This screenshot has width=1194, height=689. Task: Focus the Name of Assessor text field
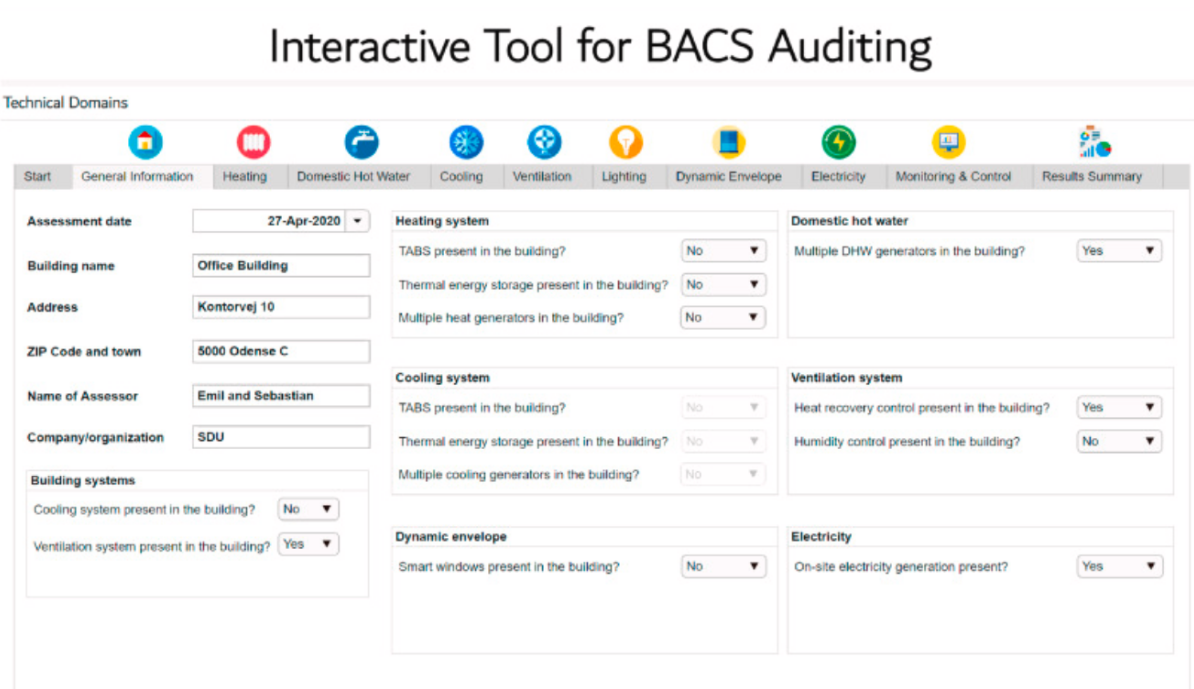[280, 396]
